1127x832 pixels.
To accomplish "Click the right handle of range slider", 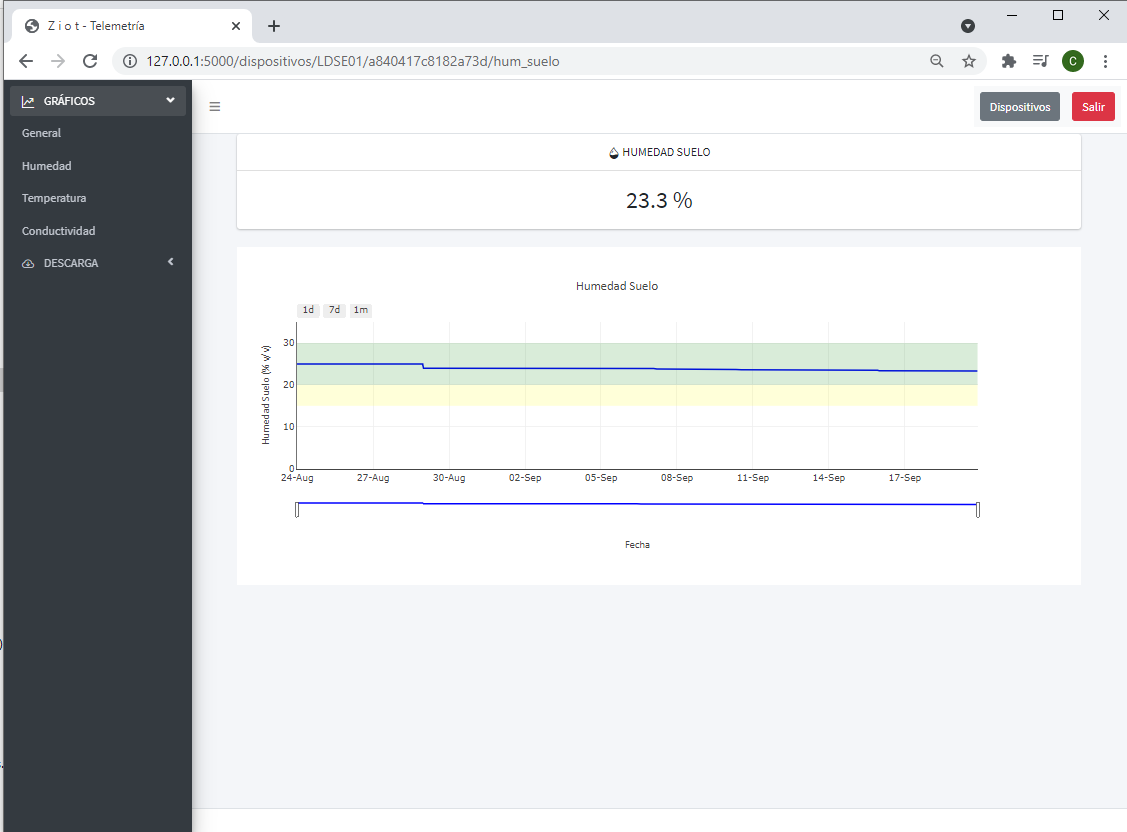I will 977,510.
